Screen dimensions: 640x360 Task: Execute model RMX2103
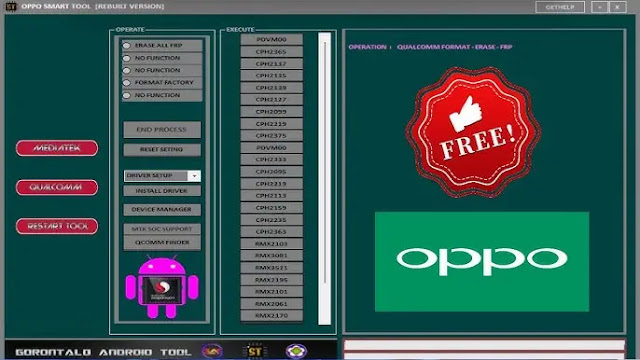point(271,244)
